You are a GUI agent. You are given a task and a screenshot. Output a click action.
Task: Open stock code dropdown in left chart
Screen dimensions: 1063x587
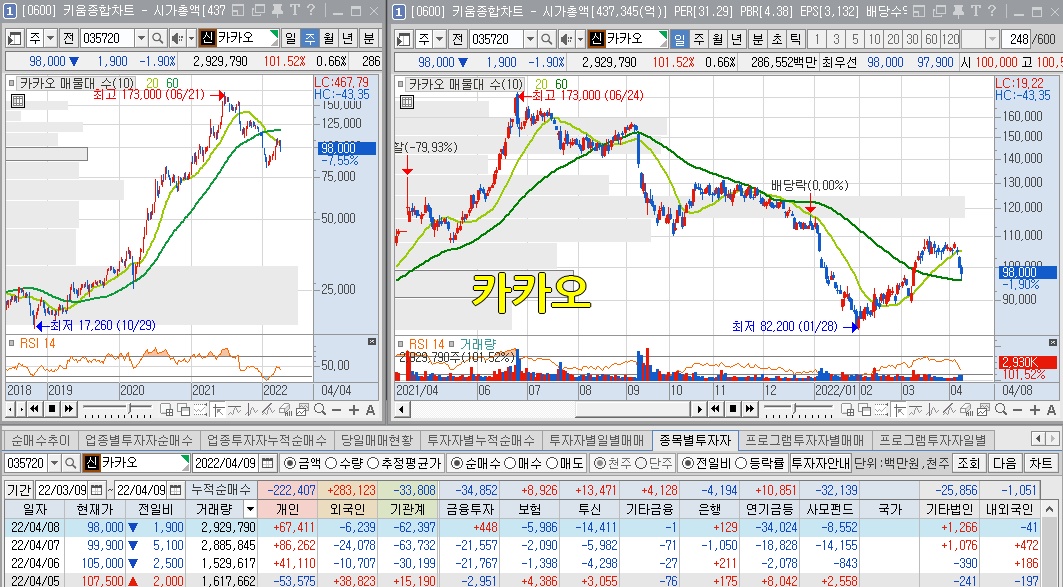click(x=141, y=38)
